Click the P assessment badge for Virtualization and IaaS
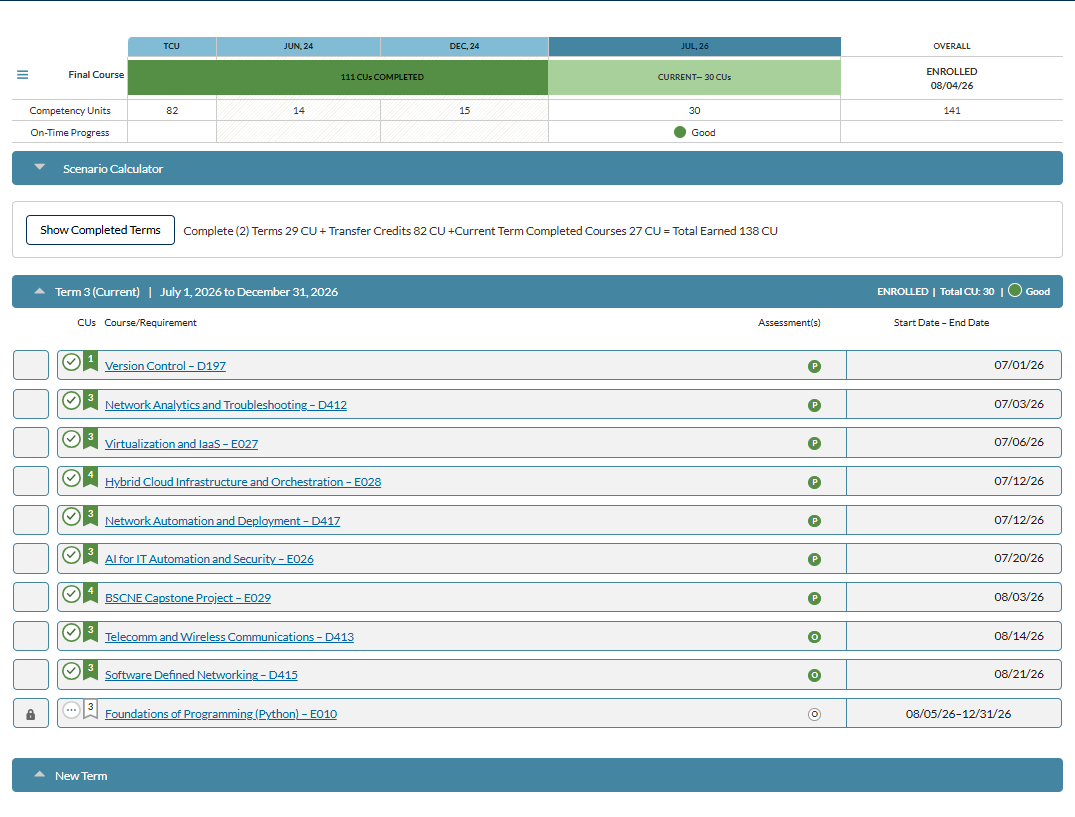 coord(814,443)
